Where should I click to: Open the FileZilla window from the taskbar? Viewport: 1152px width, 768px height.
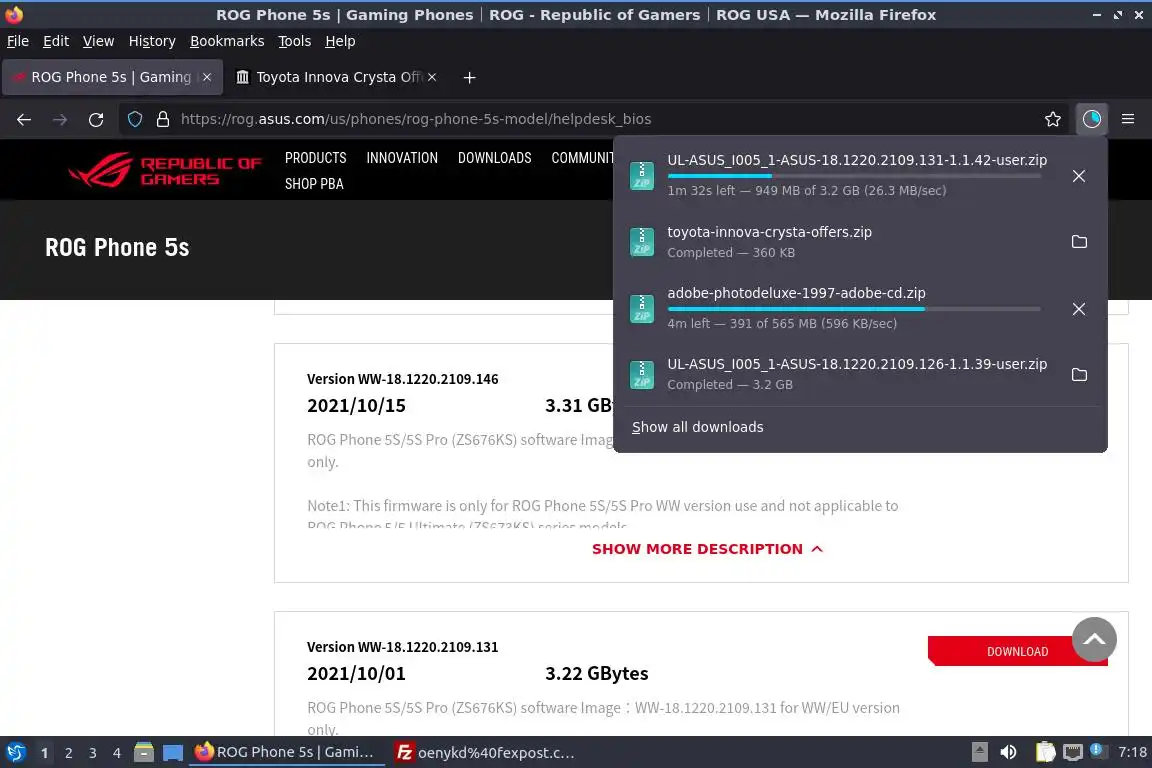pos(486,753)
